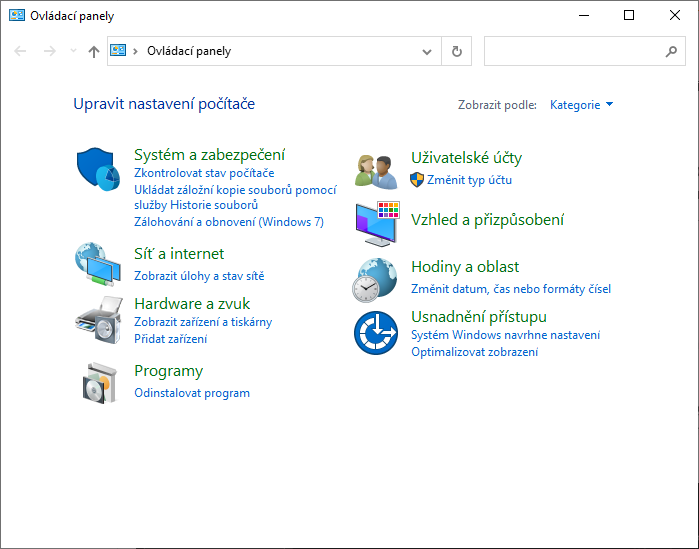Screen dimensions: 699x549
Task: Open the Síť a internet category
Action: pyautogui.click(x=179, y=254)
